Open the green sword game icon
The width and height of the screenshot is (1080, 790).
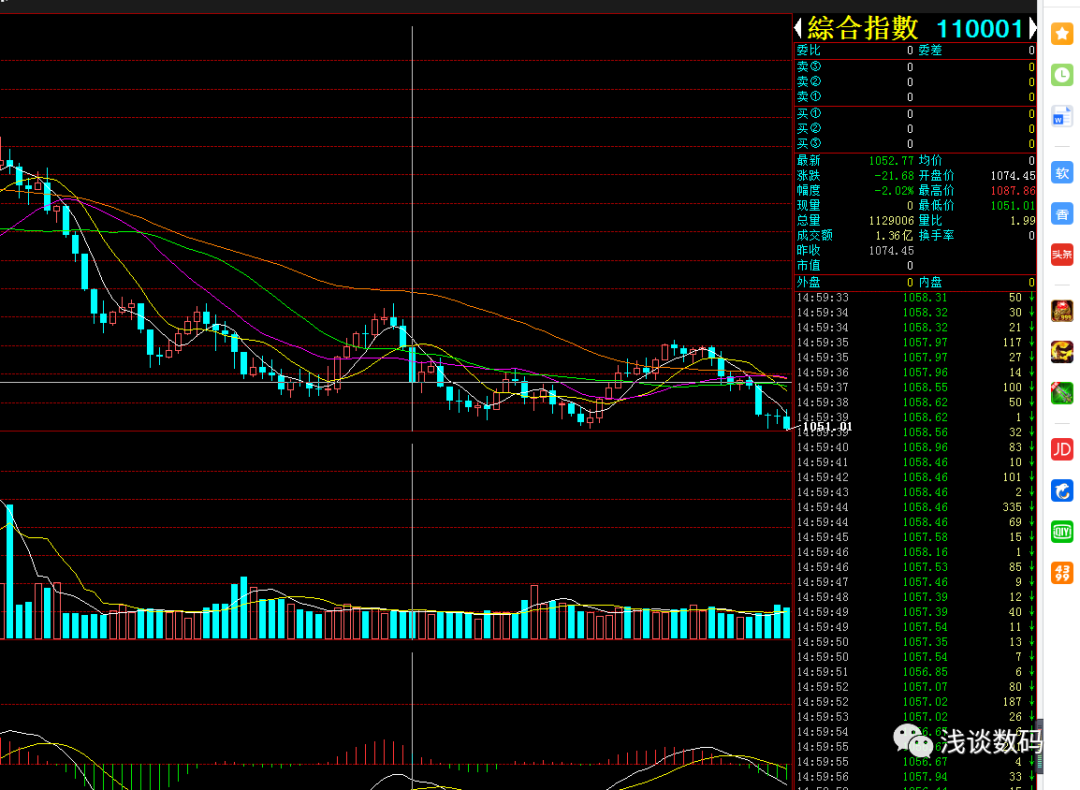(1061, 394)
